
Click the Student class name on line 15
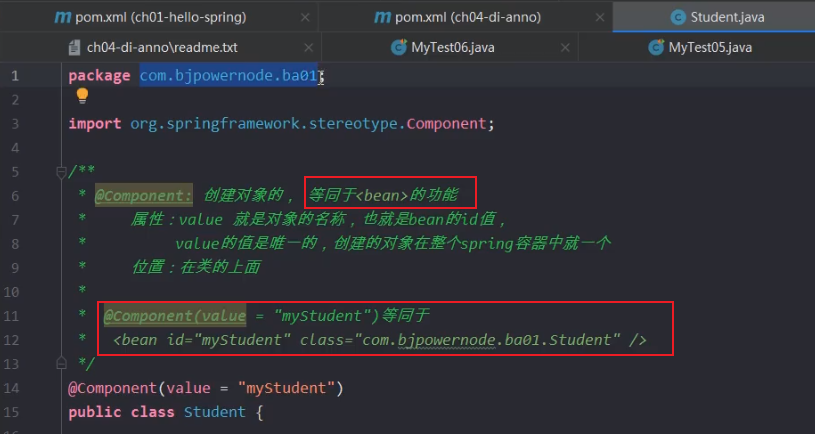click(215, 412)
